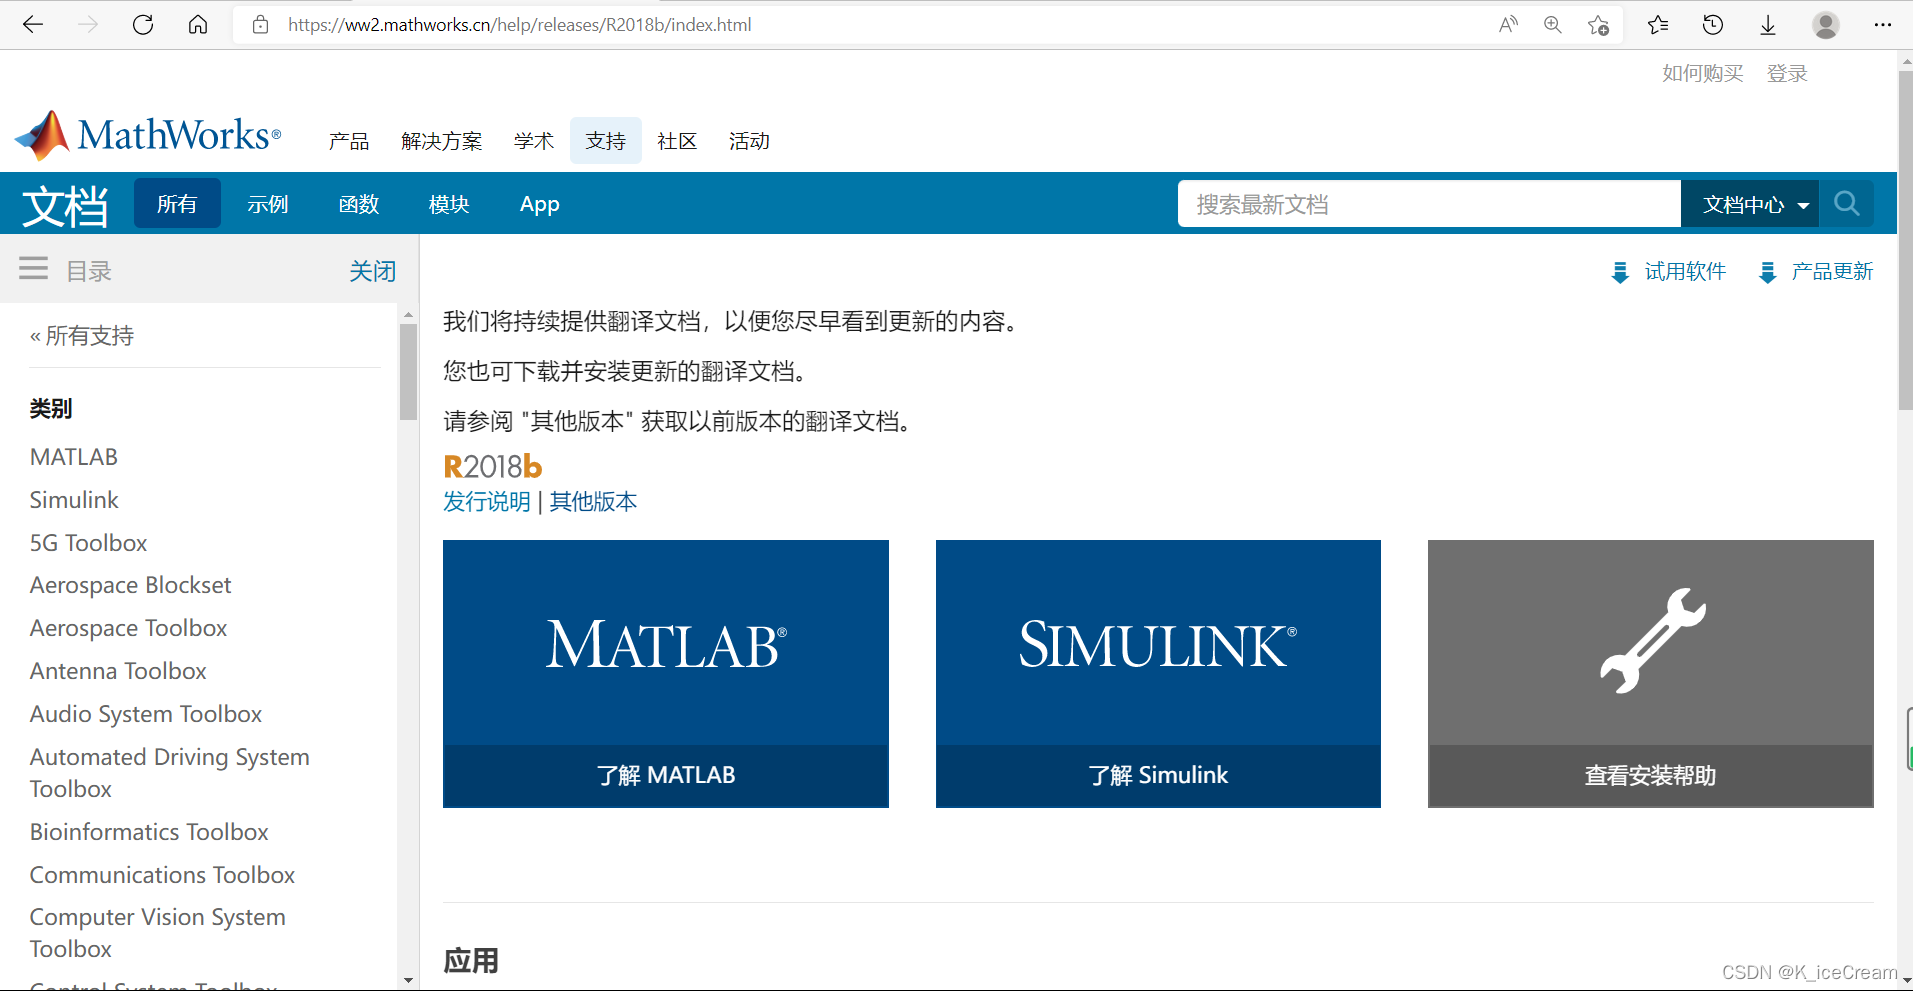Viewport: 1913px width, 991px height.
Task: Open Aerospace Toolbox in sidebar
Action: (x=128, y=628)
